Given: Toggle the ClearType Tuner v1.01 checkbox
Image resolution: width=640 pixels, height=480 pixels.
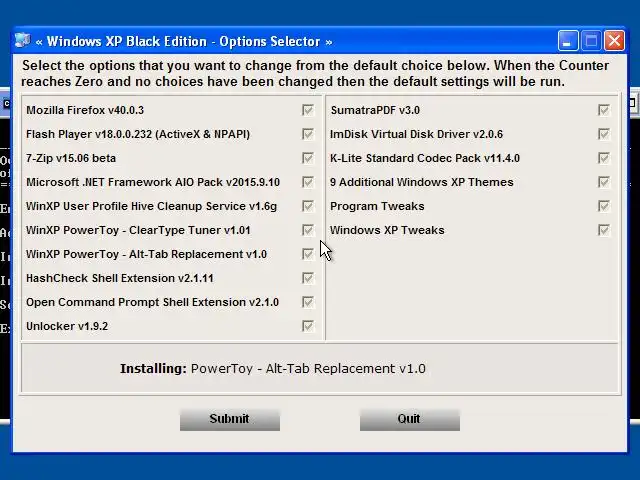Looking at the screenshot, I should click(308, 230).
